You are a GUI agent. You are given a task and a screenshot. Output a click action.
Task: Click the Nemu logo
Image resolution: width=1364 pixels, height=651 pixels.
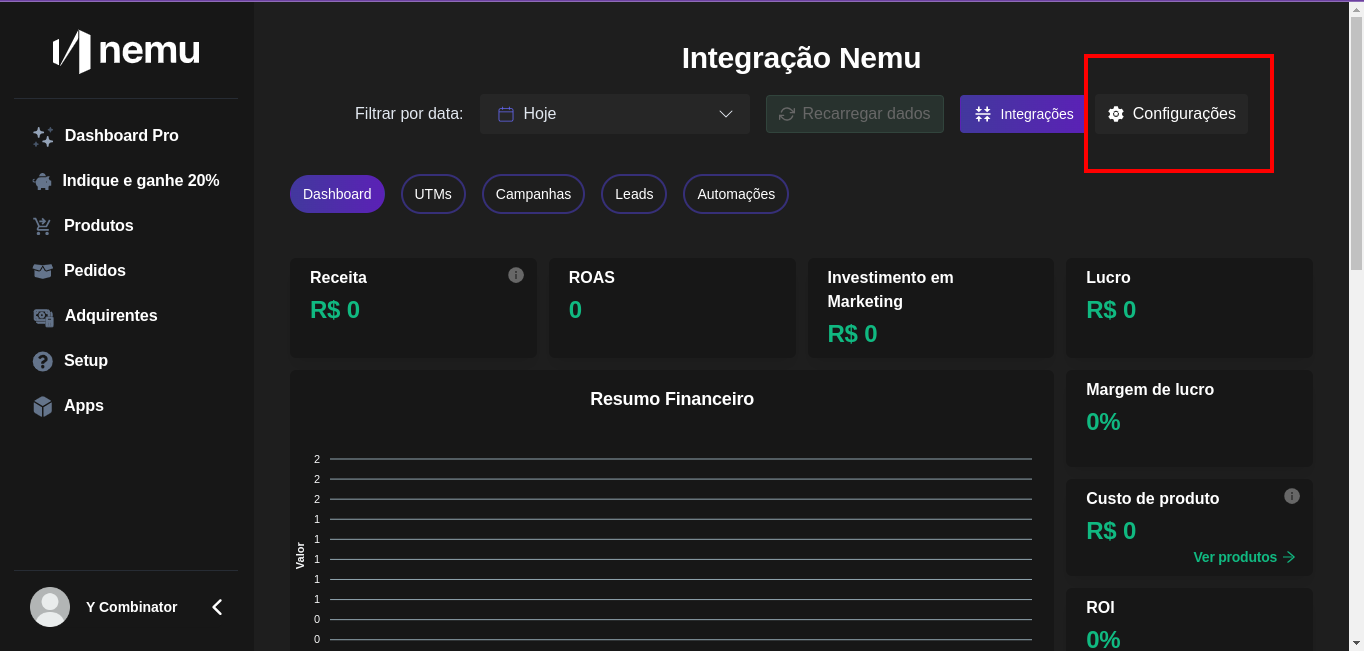[126, 51]
